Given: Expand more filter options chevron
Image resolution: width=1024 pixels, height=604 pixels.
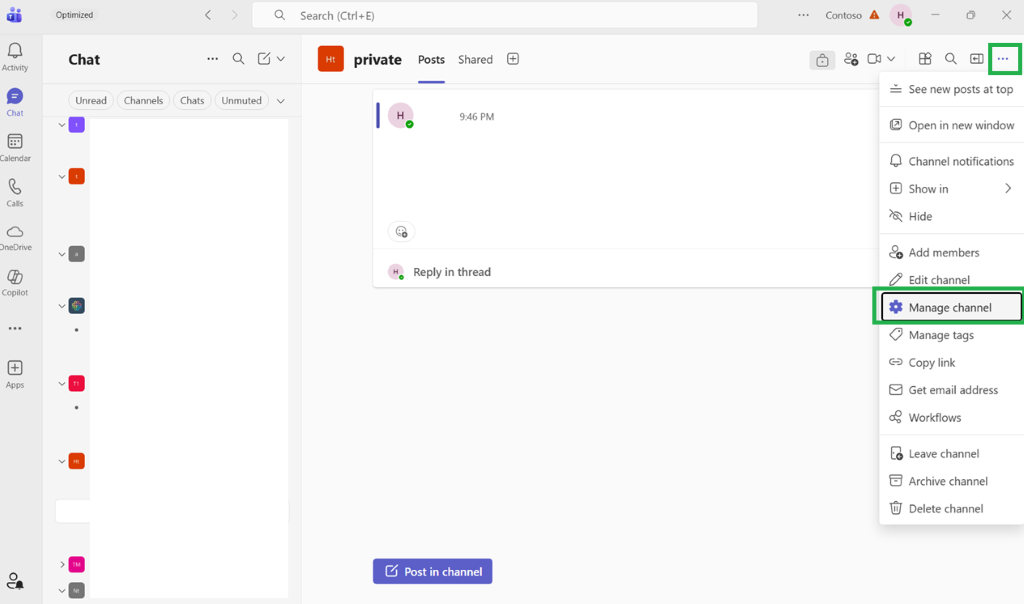Looking at the screenshot, I should click(x=281, y=101).
